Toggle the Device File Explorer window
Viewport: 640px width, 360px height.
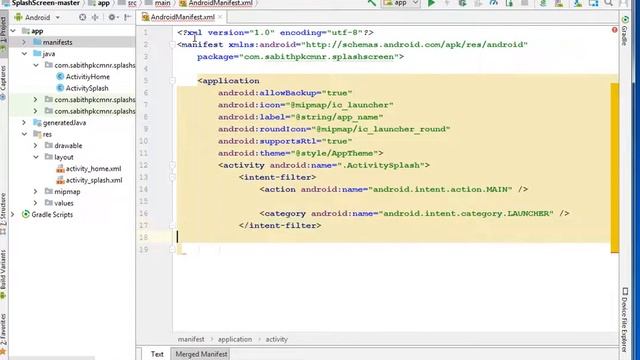[624, 320]
